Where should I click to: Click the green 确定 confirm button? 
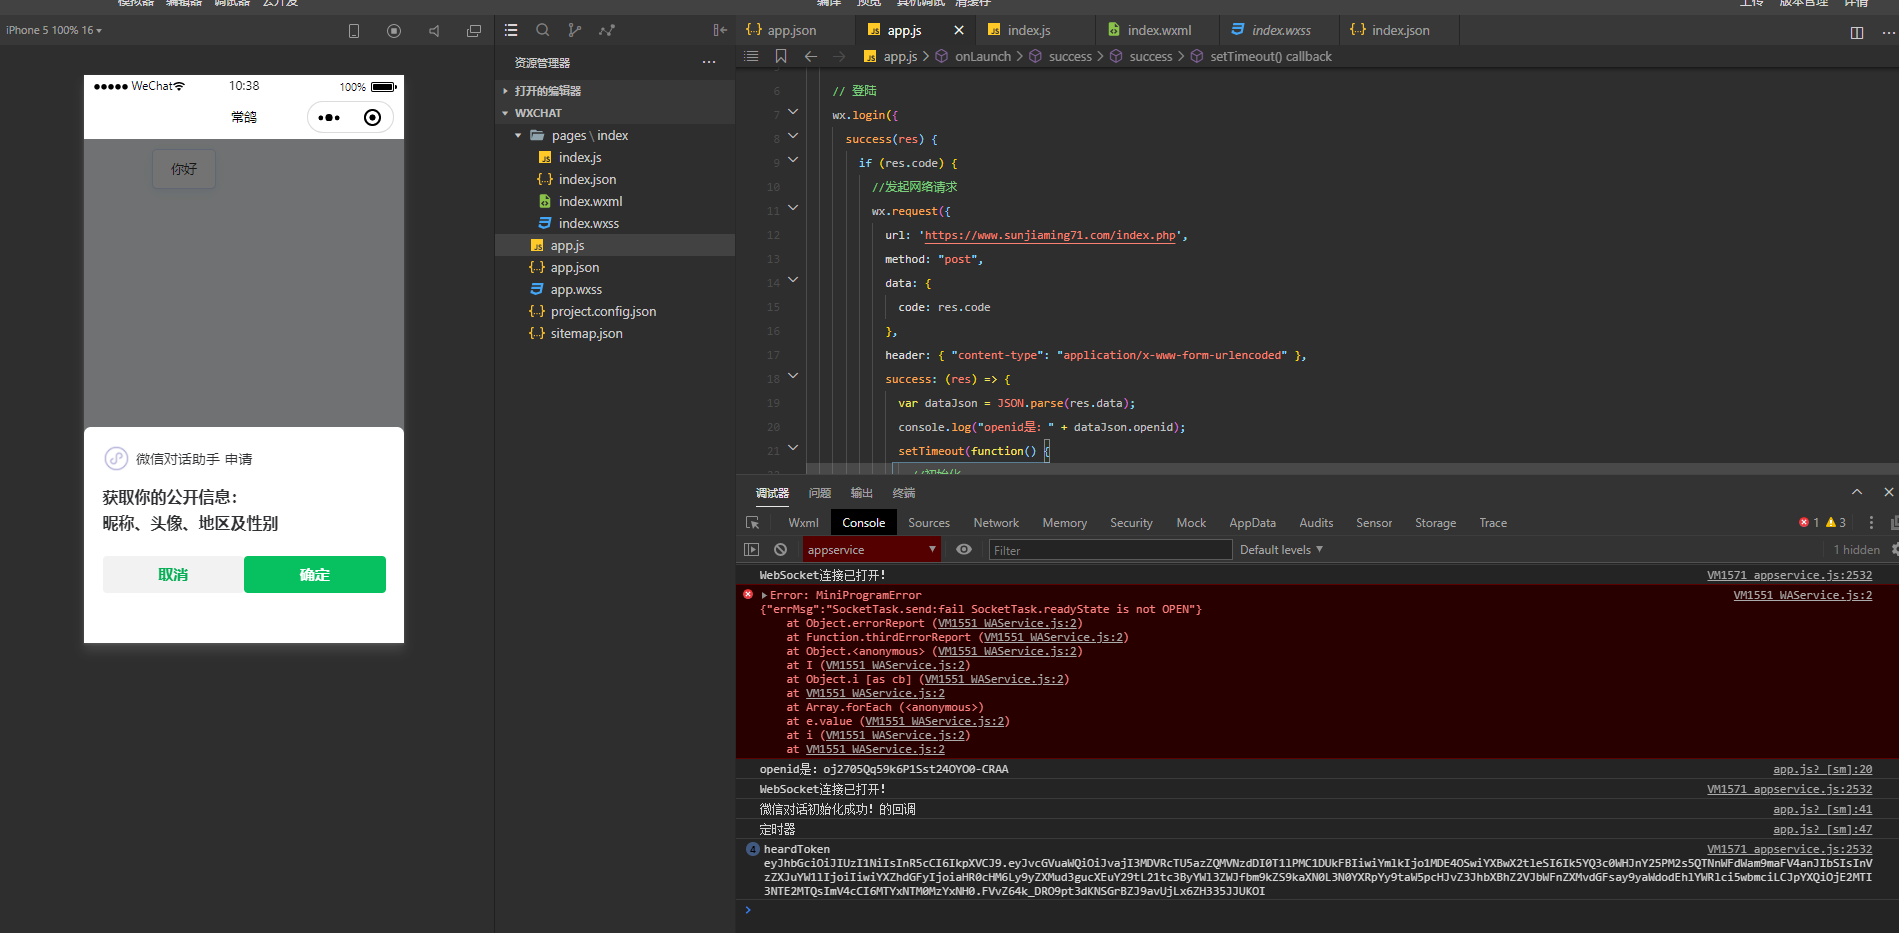314,575
